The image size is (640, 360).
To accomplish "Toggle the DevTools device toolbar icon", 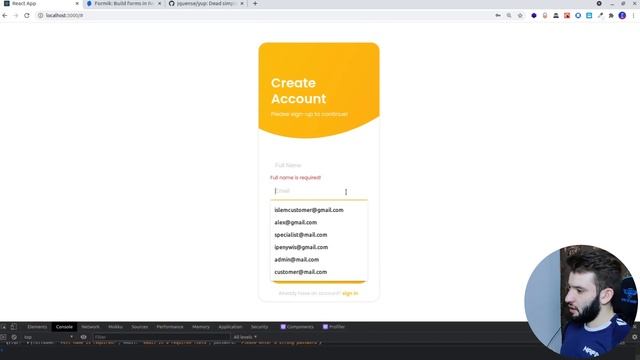I will click(13, 327).
